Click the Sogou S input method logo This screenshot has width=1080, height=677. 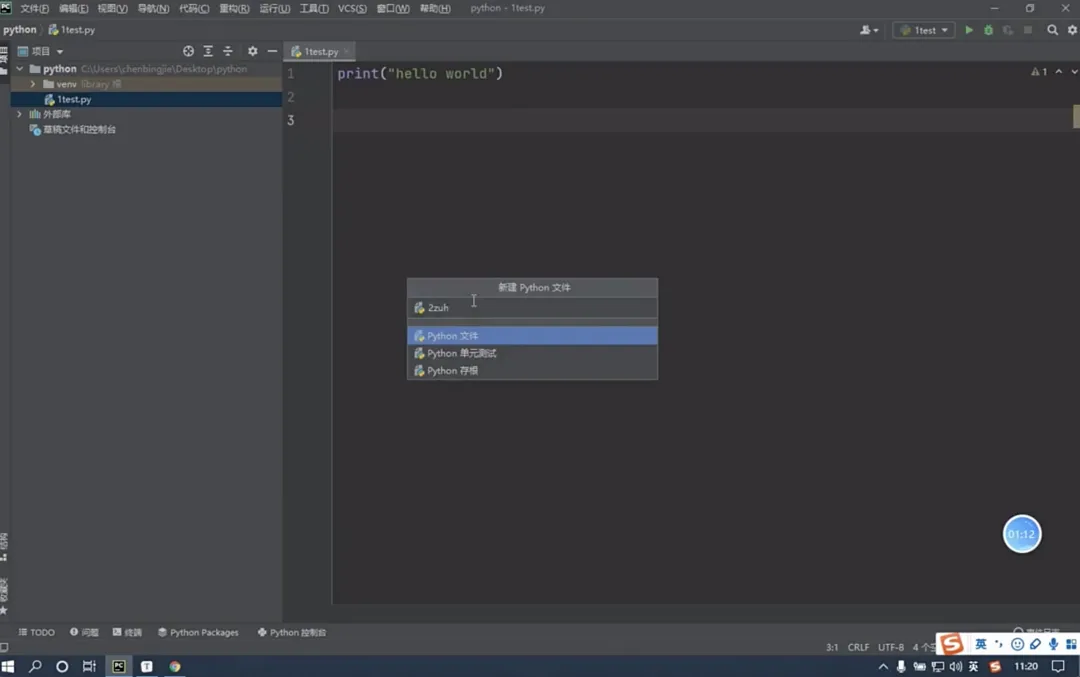point(952,644)
